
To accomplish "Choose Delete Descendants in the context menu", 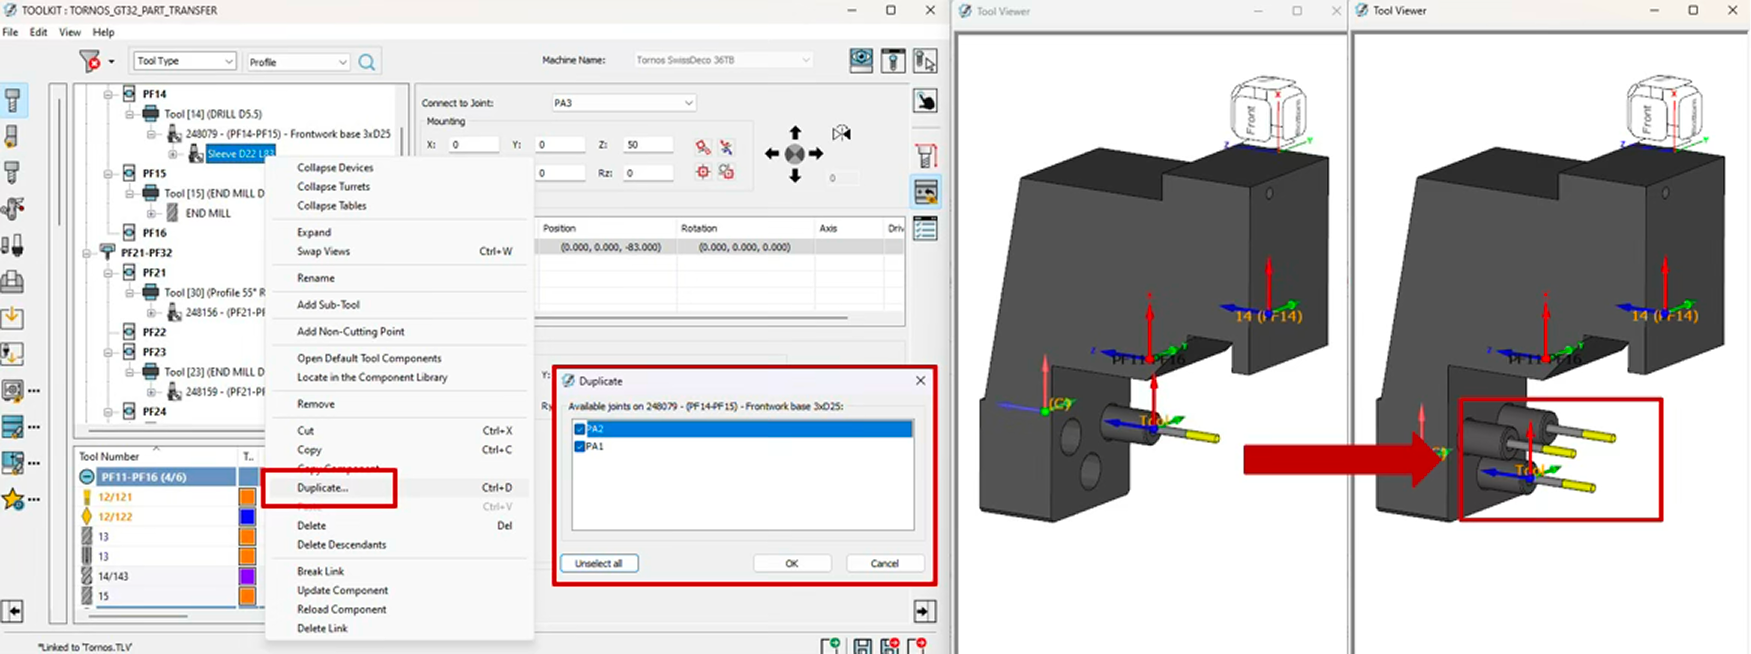I will [x=341, y=545].
